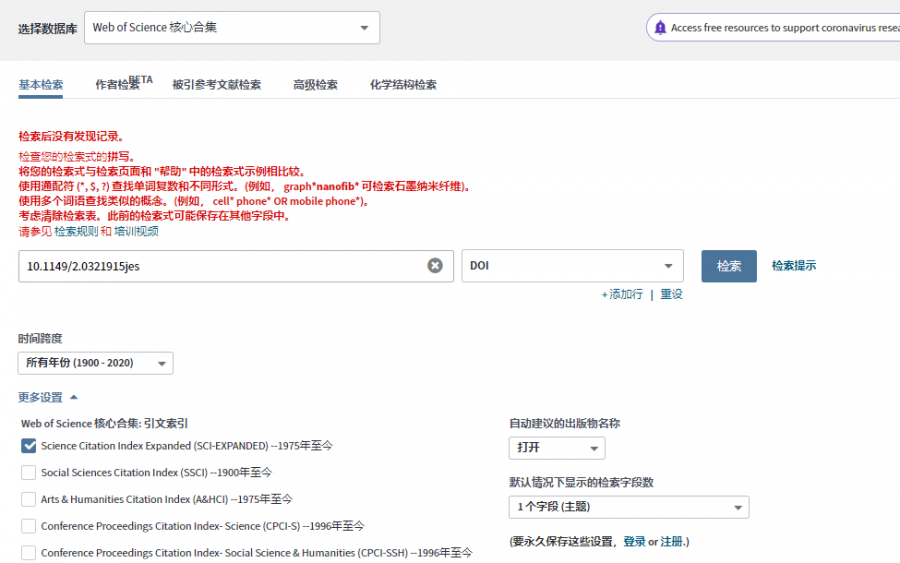Go to the 高级检索 tab
900x563 pixels.
[315, 85]
